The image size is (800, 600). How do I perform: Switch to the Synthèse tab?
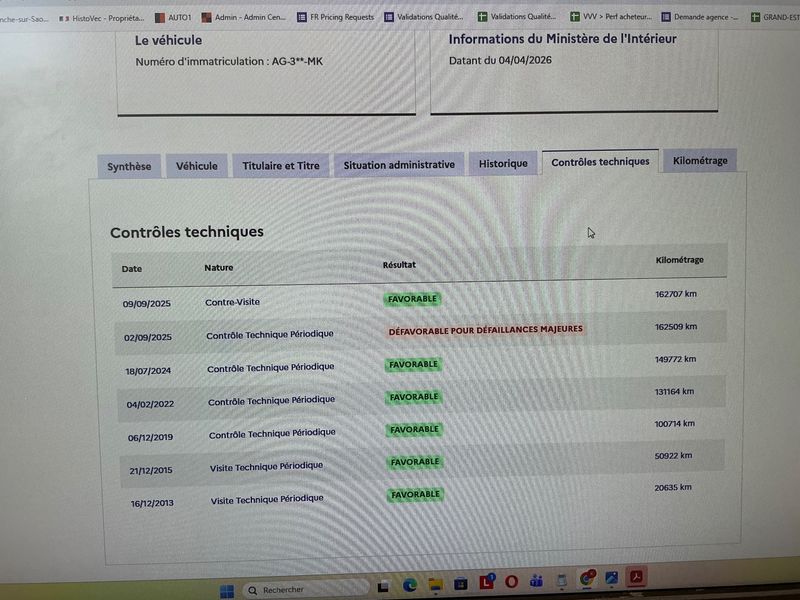[x=129, y=166]
